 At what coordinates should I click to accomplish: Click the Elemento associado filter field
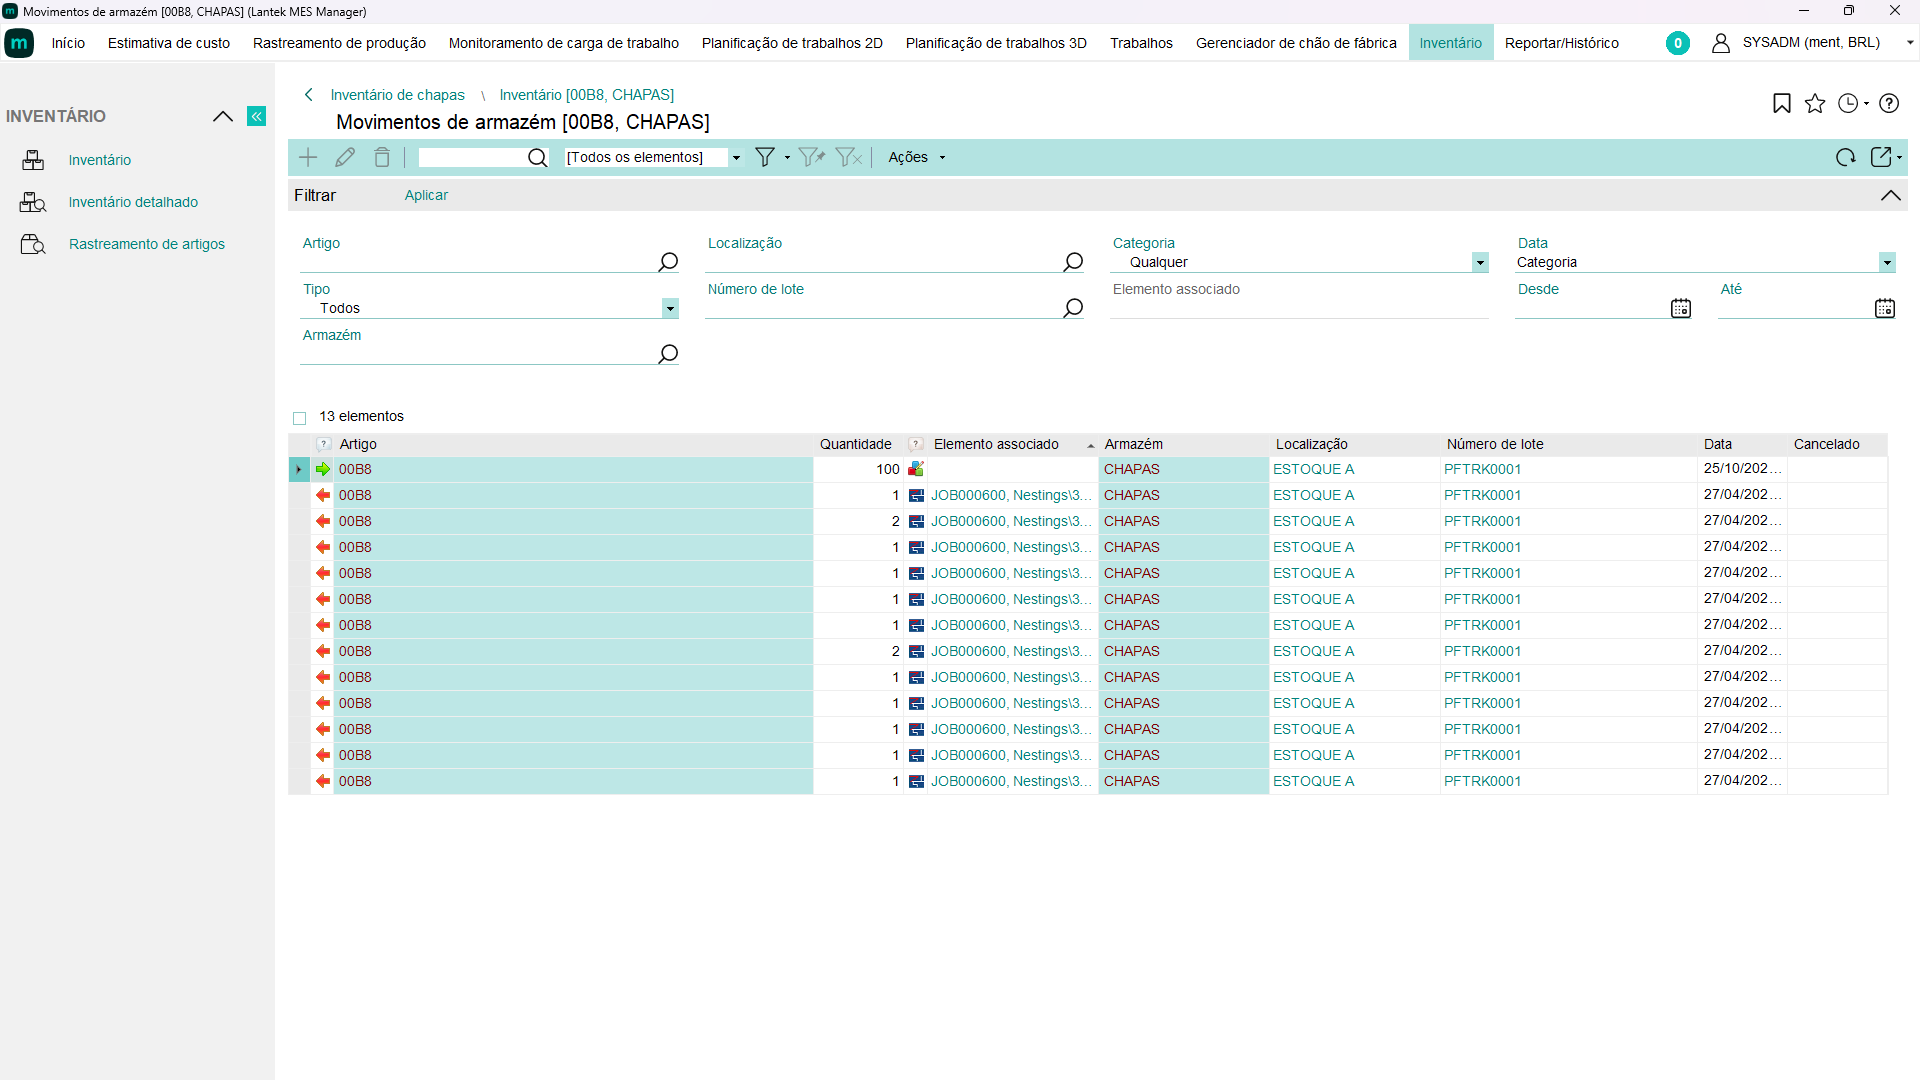(x=1300, y=308)
